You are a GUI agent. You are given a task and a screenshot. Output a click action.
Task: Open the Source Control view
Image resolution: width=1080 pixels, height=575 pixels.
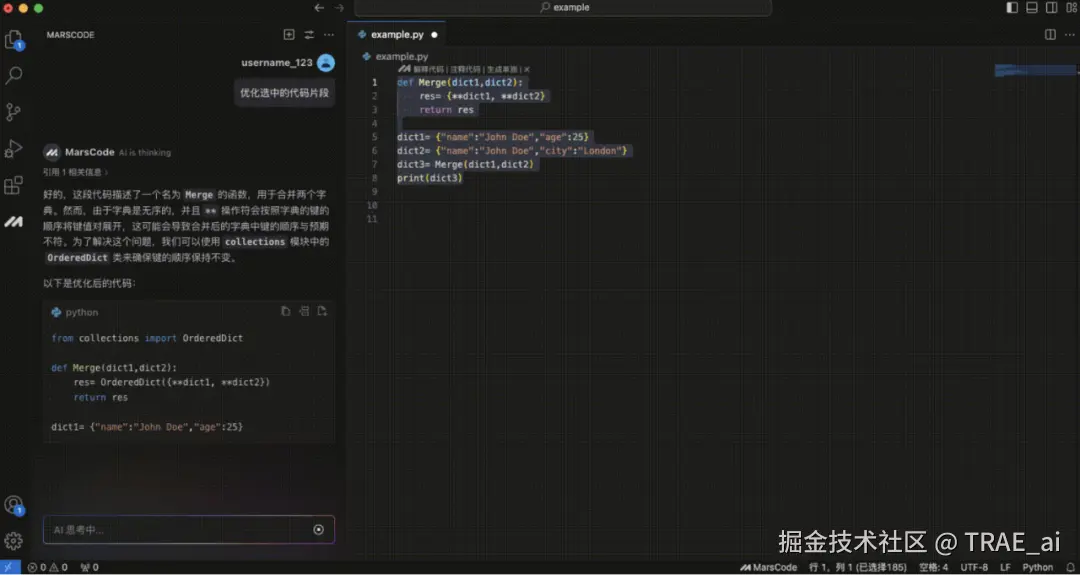click(14, 112)
